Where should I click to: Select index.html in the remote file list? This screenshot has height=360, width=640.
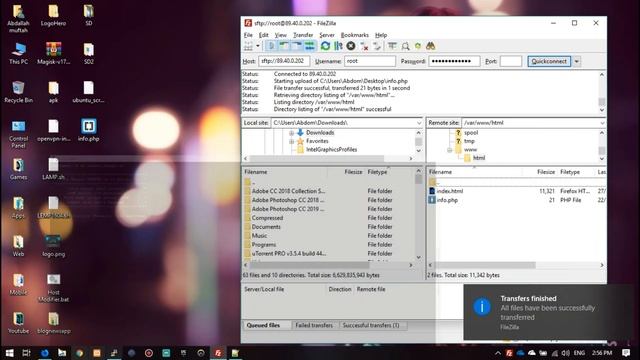pos(449,191)
